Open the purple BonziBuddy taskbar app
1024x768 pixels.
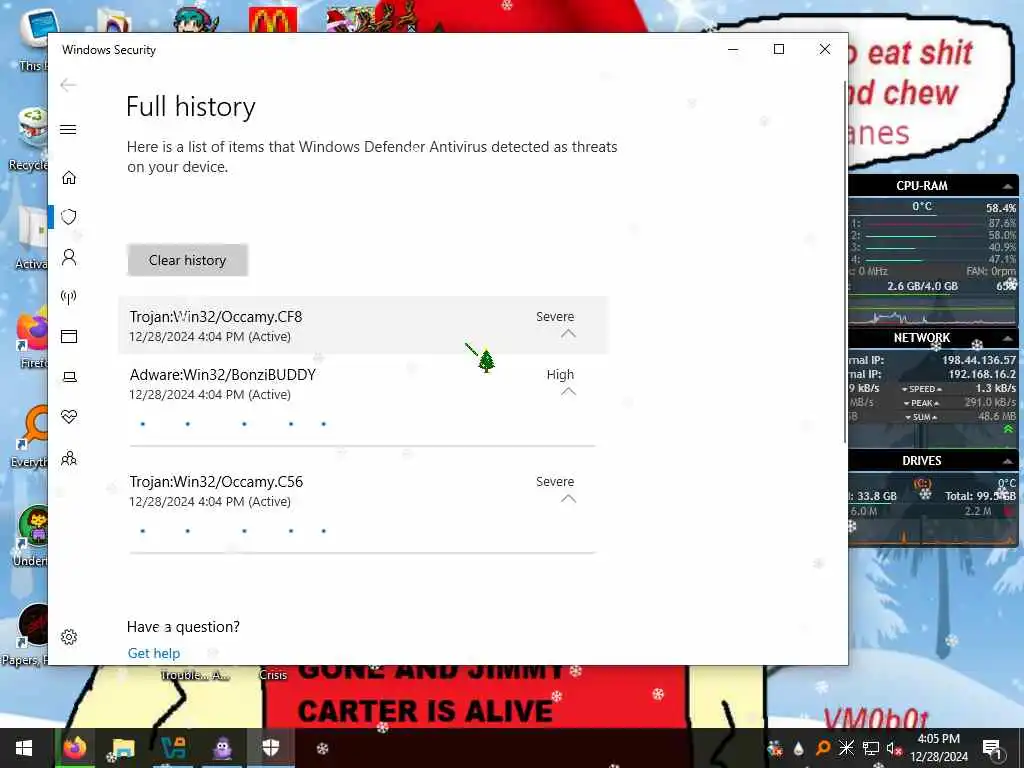[223, 748]
